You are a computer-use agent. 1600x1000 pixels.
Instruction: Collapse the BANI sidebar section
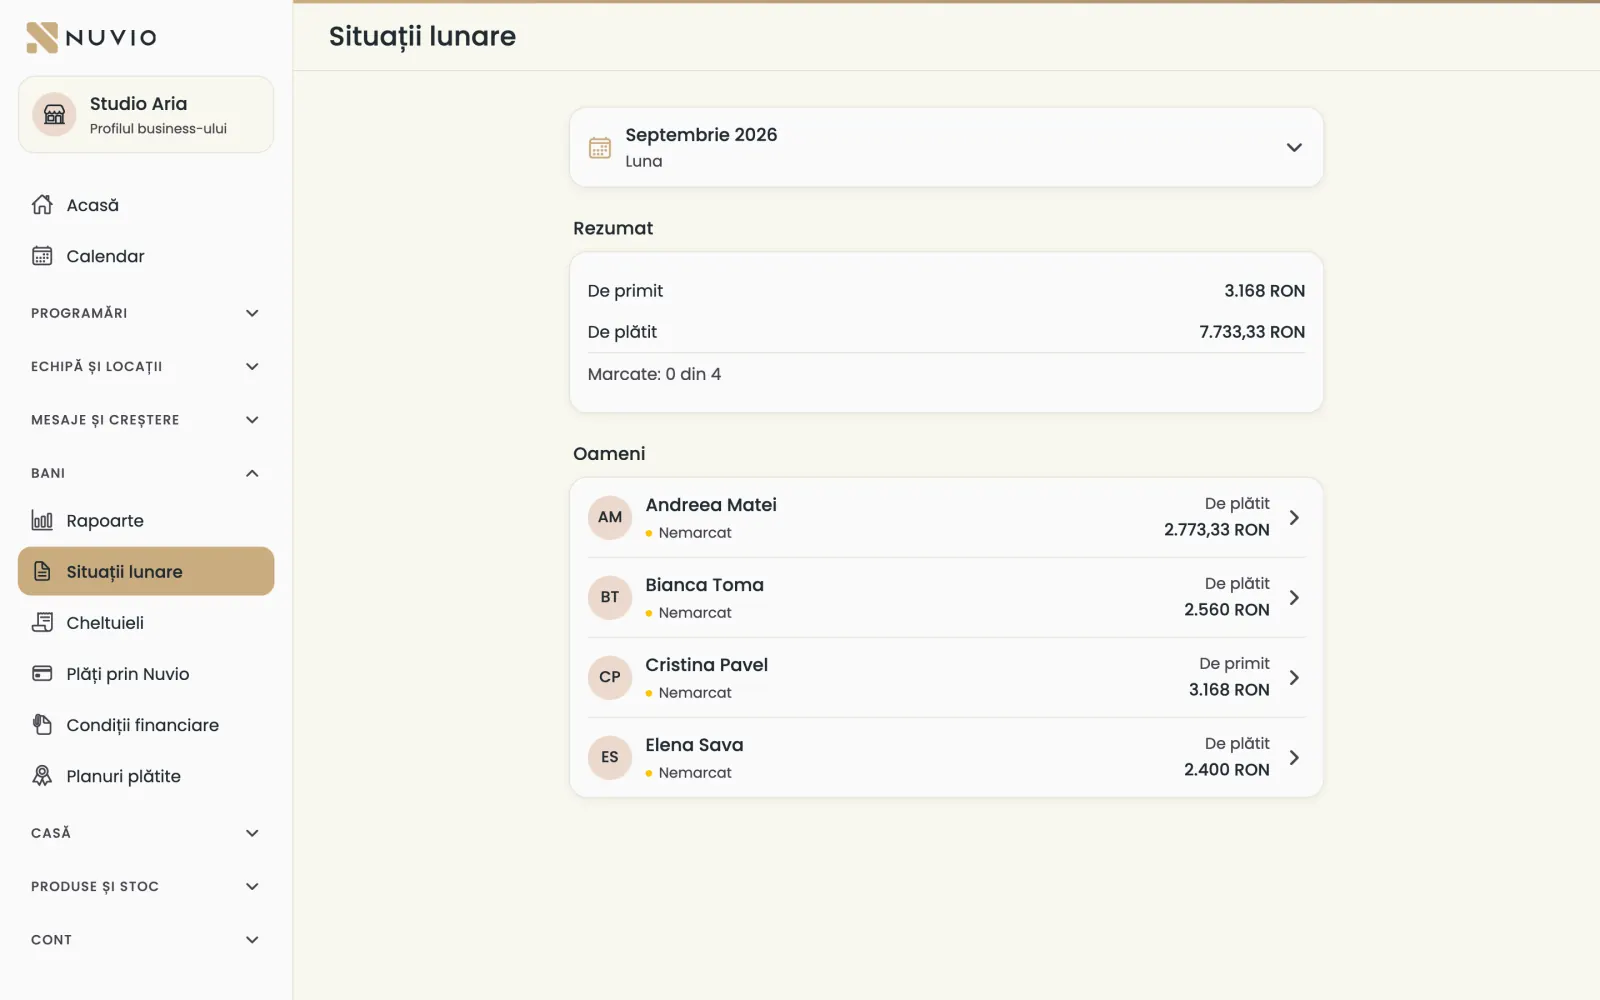(x=146, y=473)
